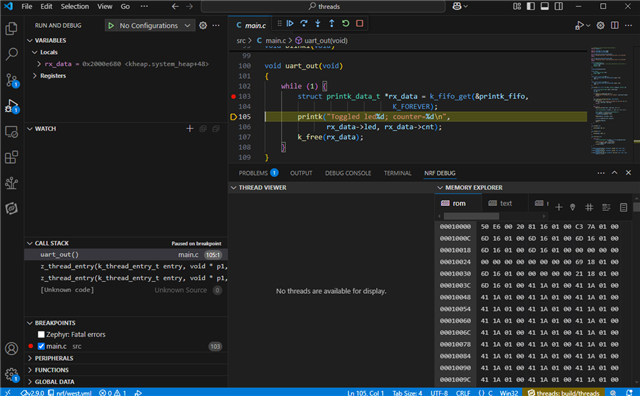This screenshot has height=396, width=640.
Task: Open the Explorer view in activity bar
Action: 11,28
